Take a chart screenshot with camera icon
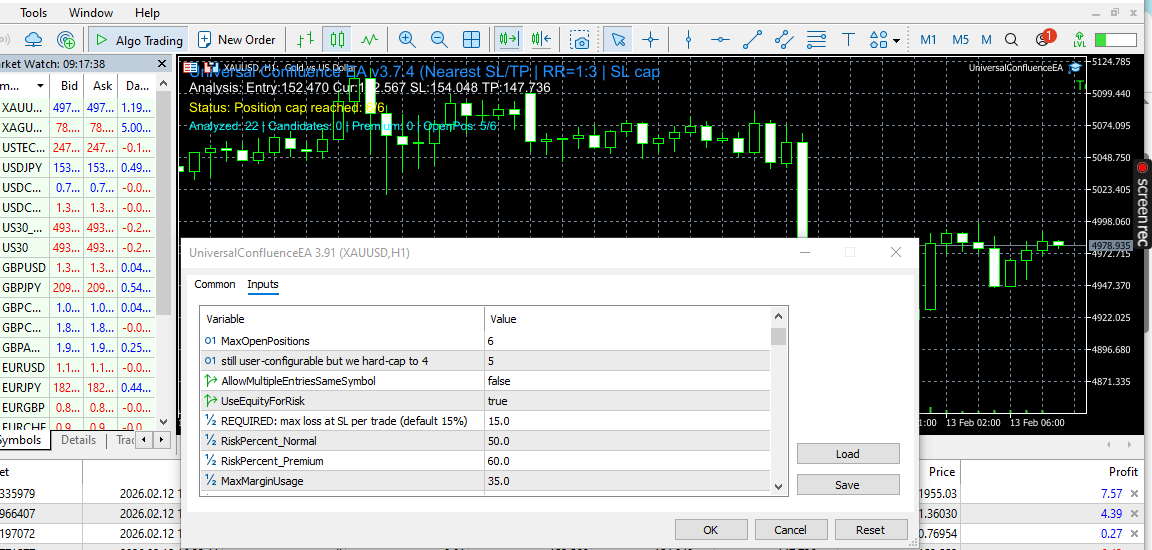 580,40
